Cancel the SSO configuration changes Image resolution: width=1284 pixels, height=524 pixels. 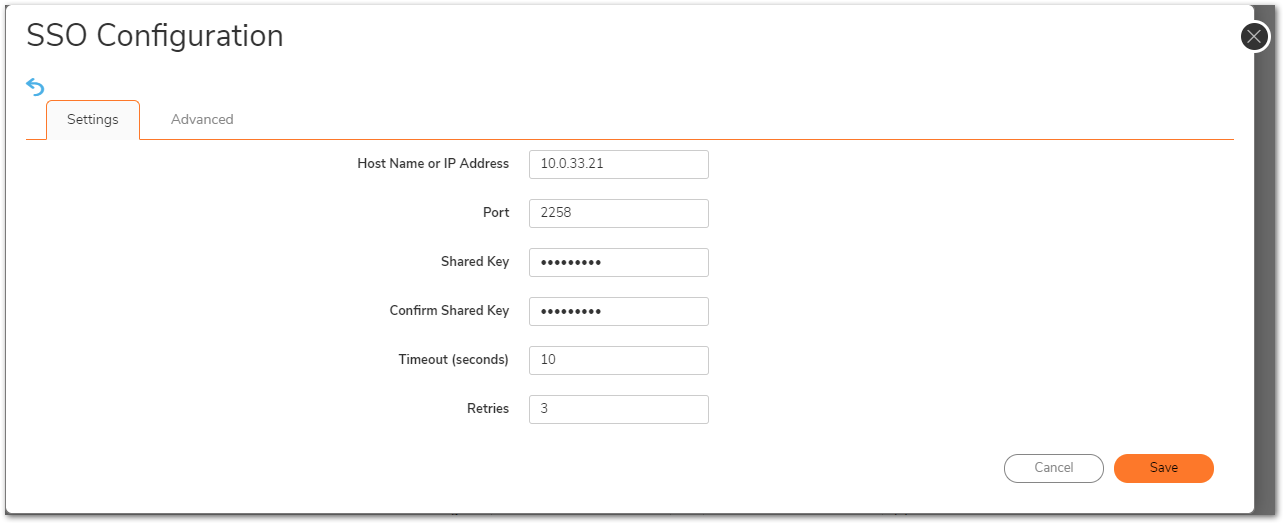[1053, 468]
